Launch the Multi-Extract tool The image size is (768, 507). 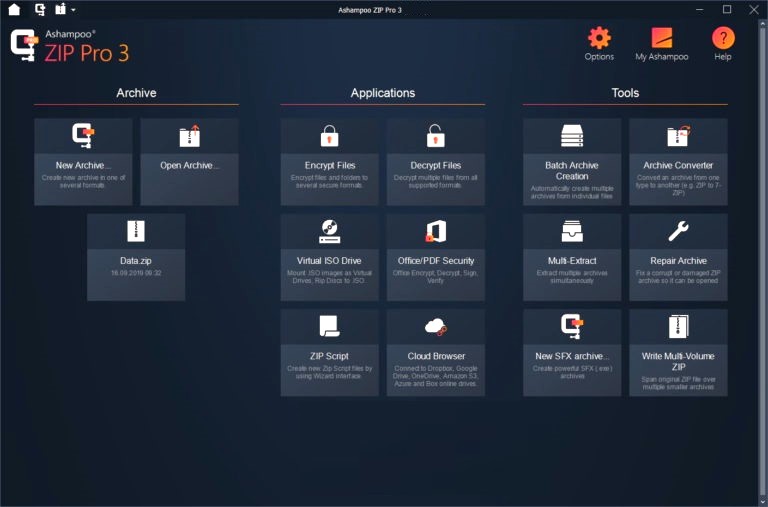(572, 257)
